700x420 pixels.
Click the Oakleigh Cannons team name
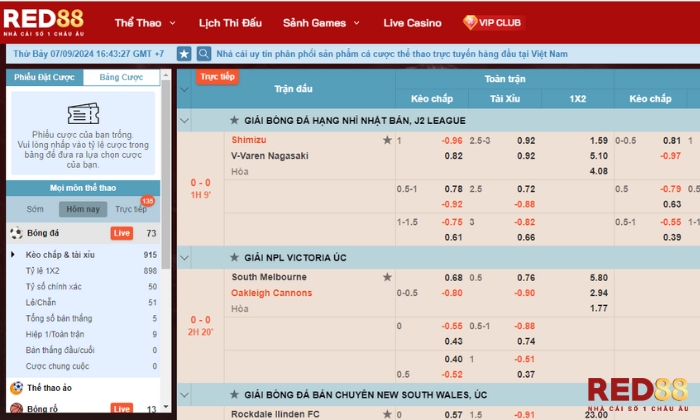[271, 293]
